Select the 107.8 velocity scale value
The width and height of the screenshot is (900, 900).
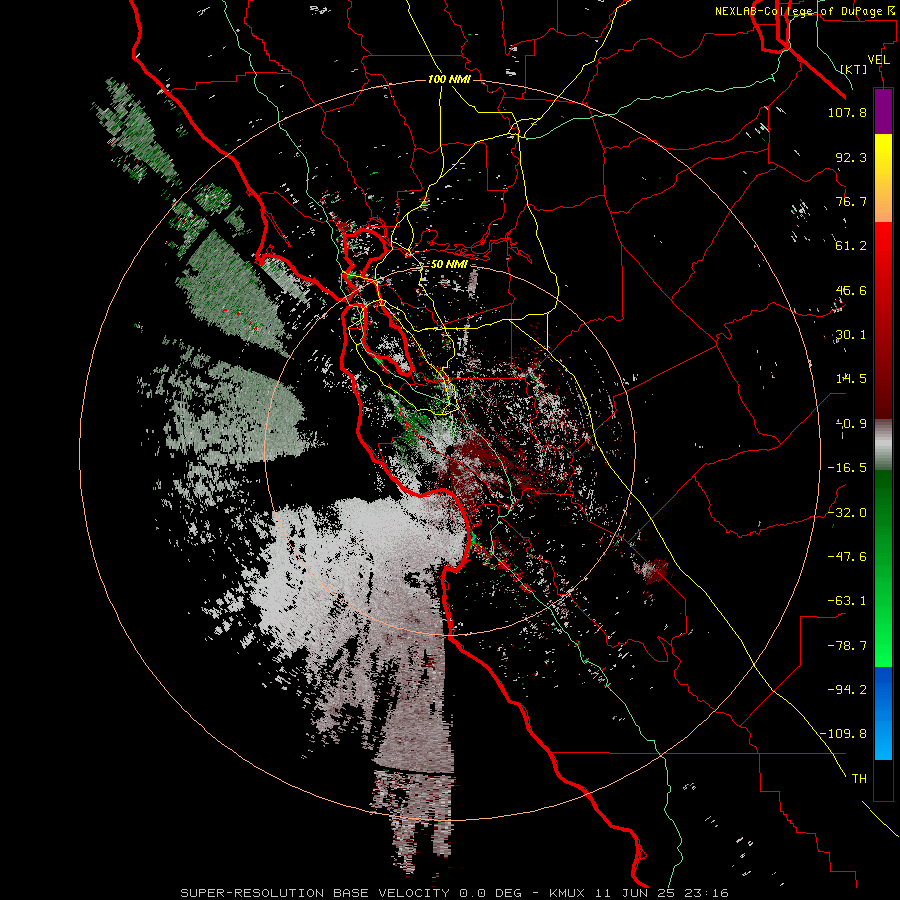(847, 112)
